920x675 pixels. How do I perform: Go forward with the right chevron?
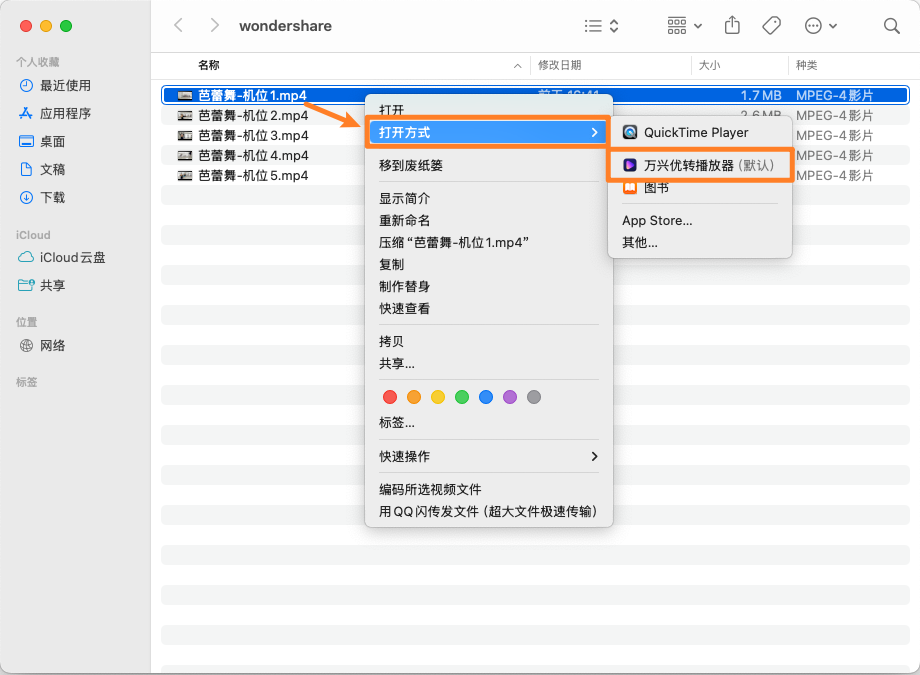pyautogui.click(x=214, y=26)
